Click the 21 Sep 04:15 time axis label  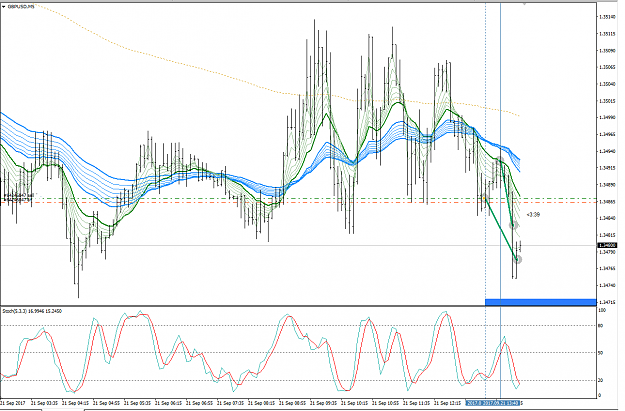click(76, 403)
